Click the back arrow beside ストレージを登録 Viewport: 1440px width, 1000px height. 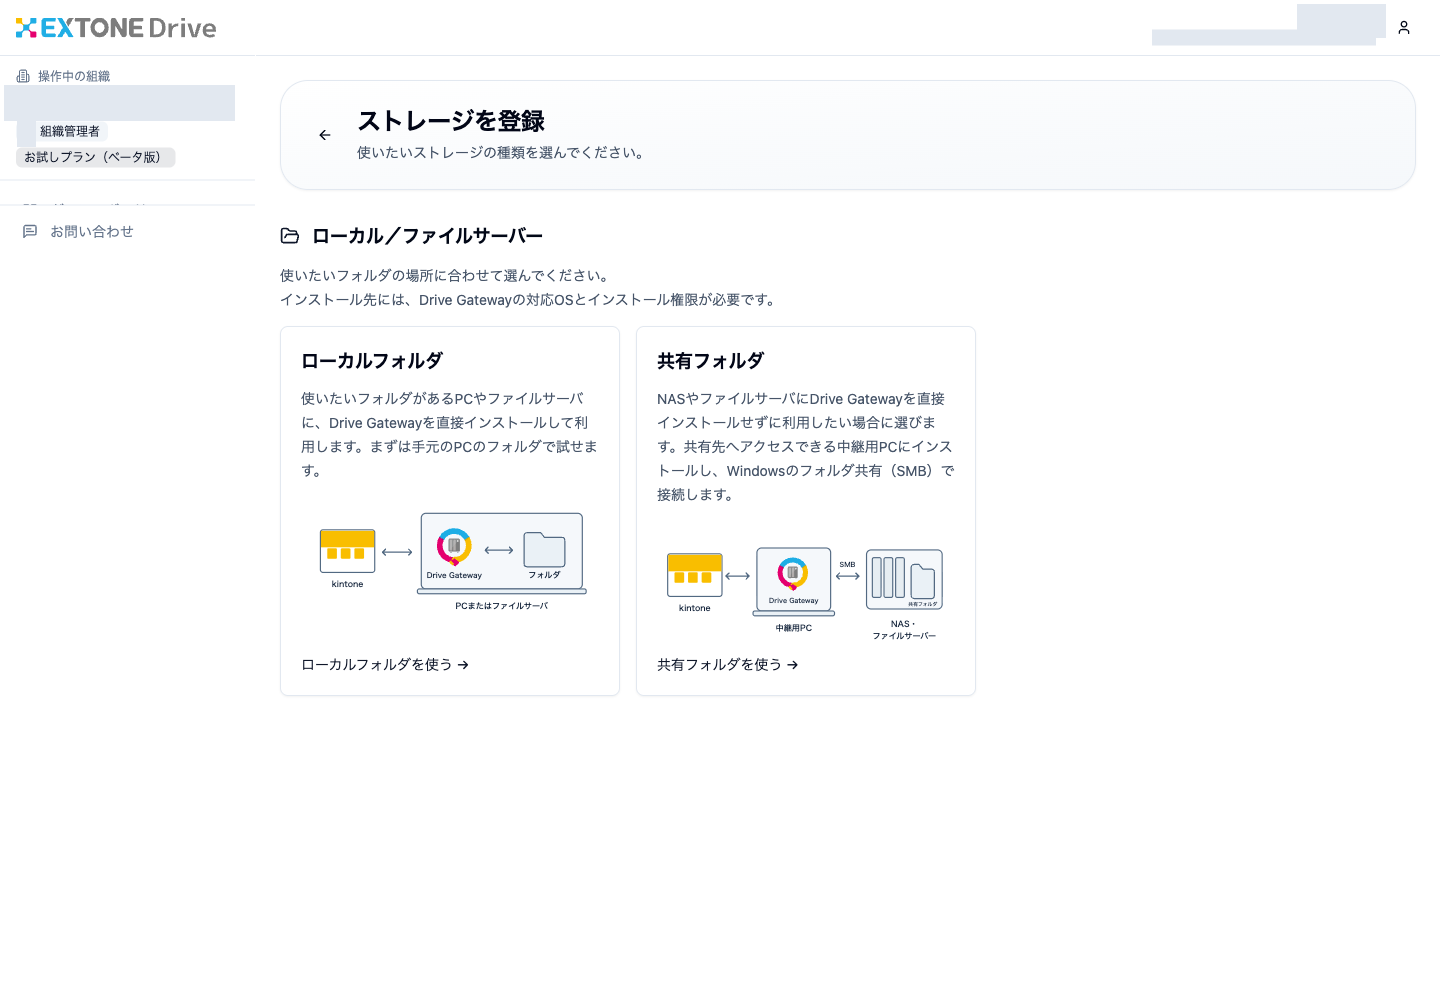325,135
